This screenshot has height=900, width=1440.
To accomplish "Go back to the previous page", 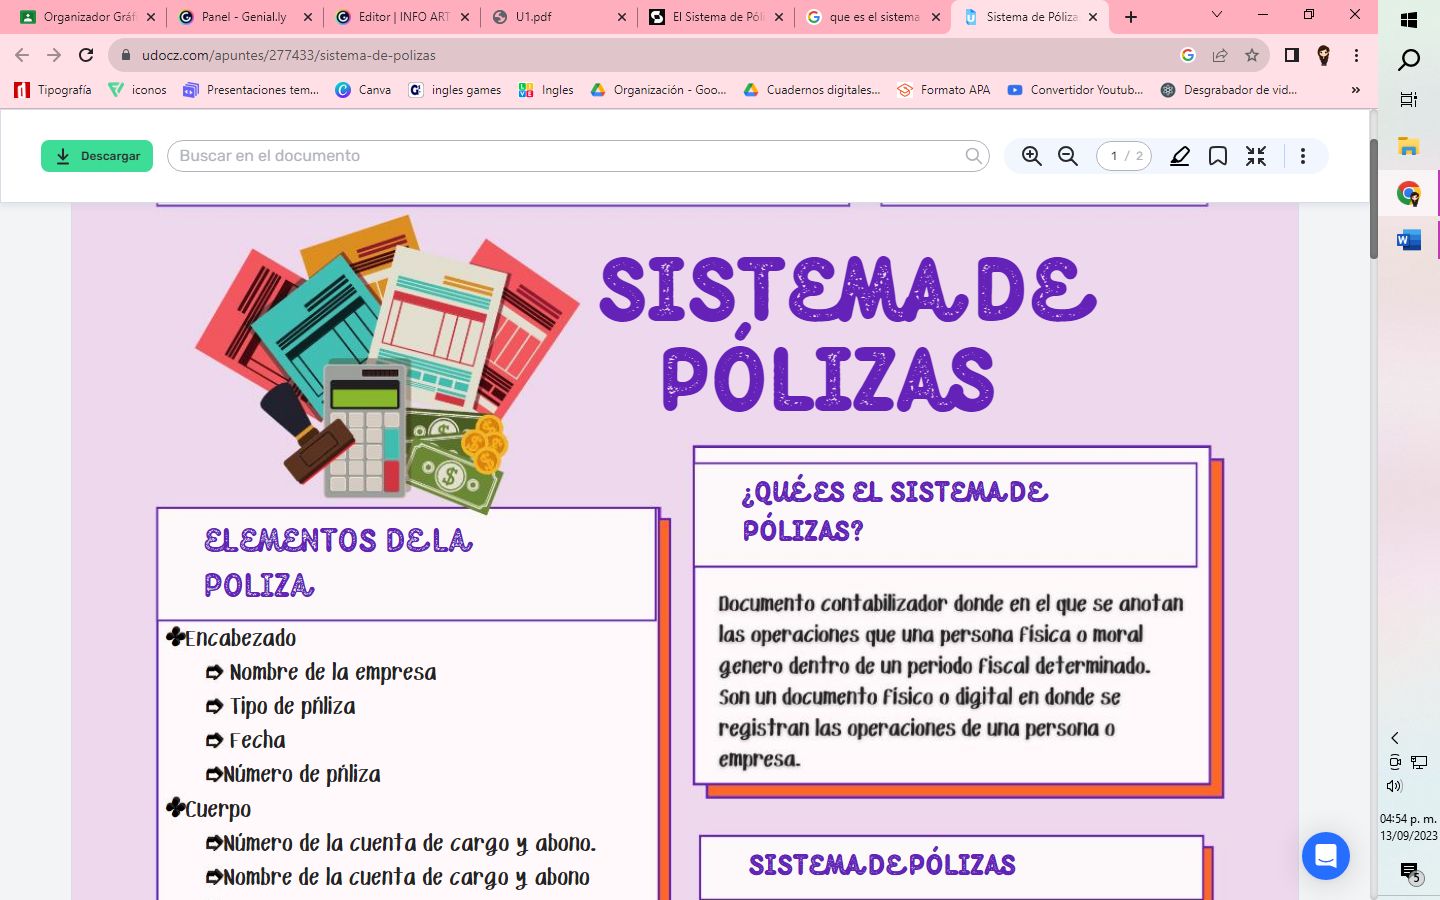I will (x=22, y=55).
